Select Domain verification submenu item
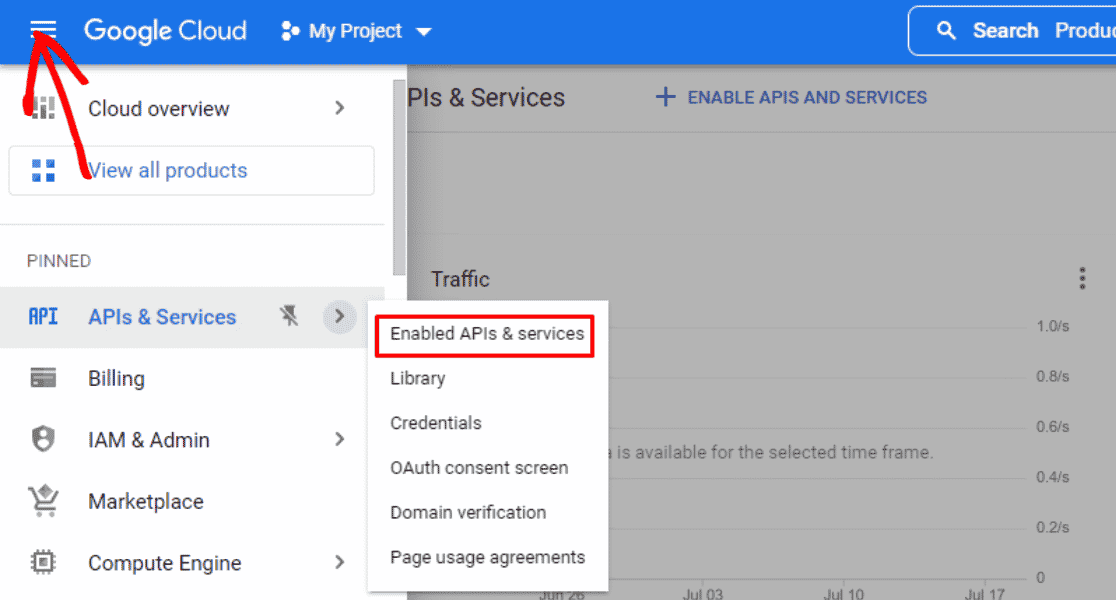Viewport: 1116px width, 600px height. pyautogui.click(x=468, y=513)
